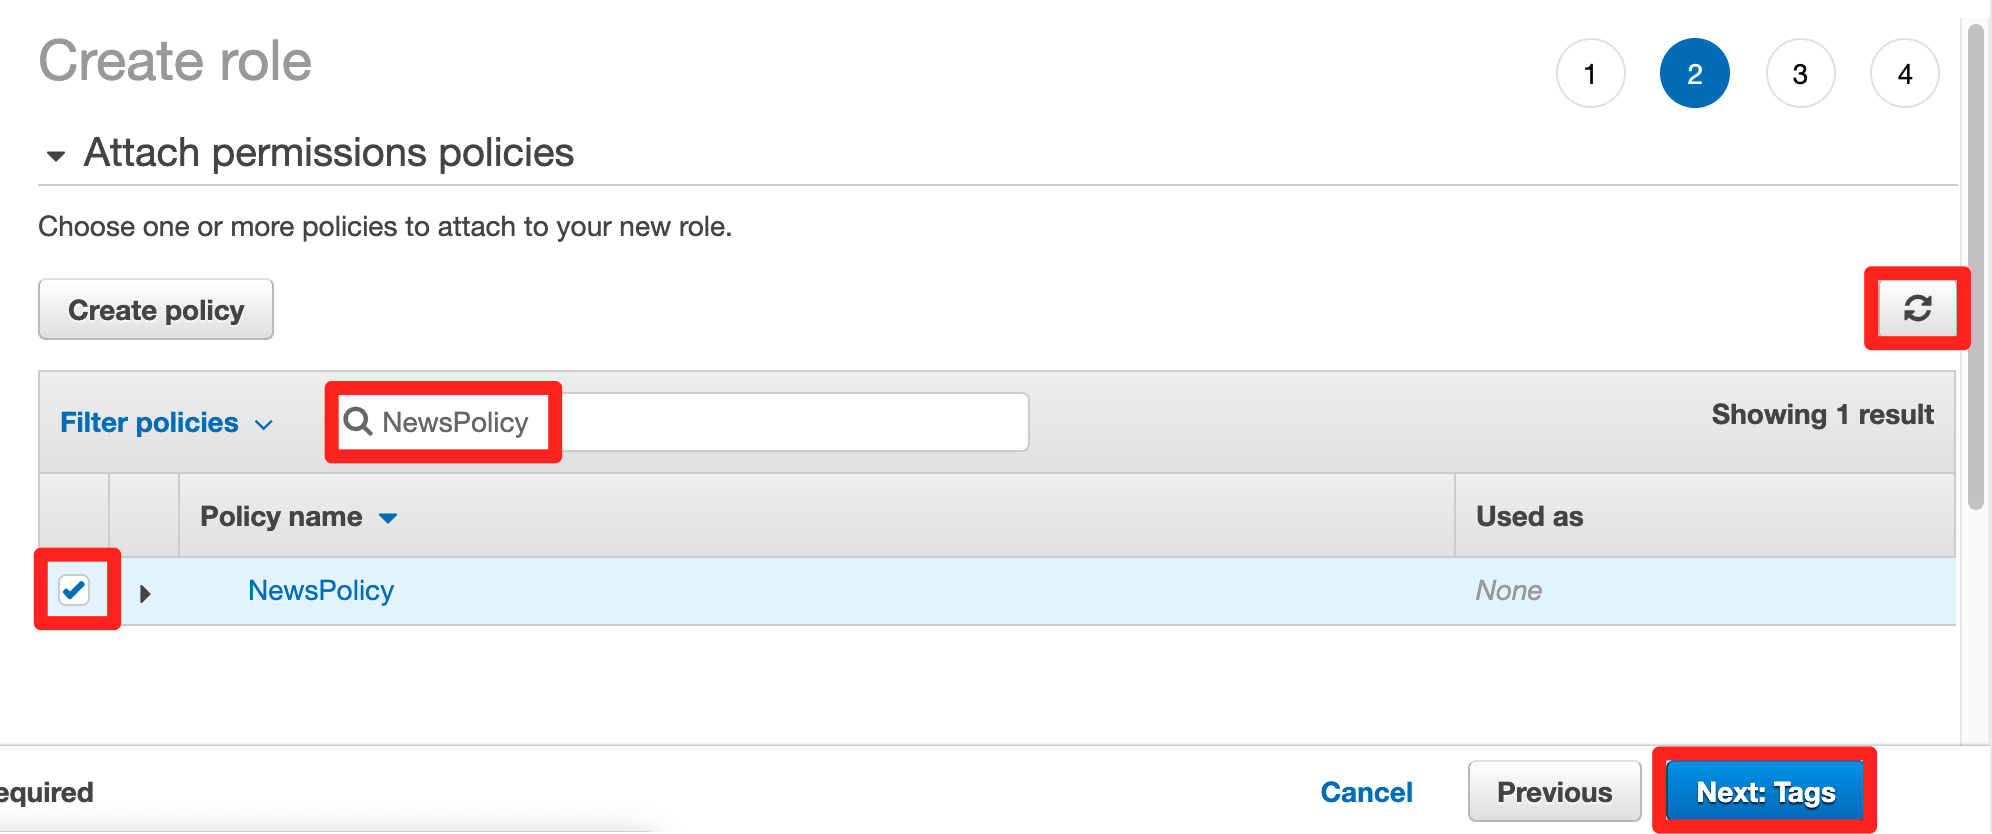Cancel role creation
The width and height of the screenshot is (1992, 834).
(1366, 792)
